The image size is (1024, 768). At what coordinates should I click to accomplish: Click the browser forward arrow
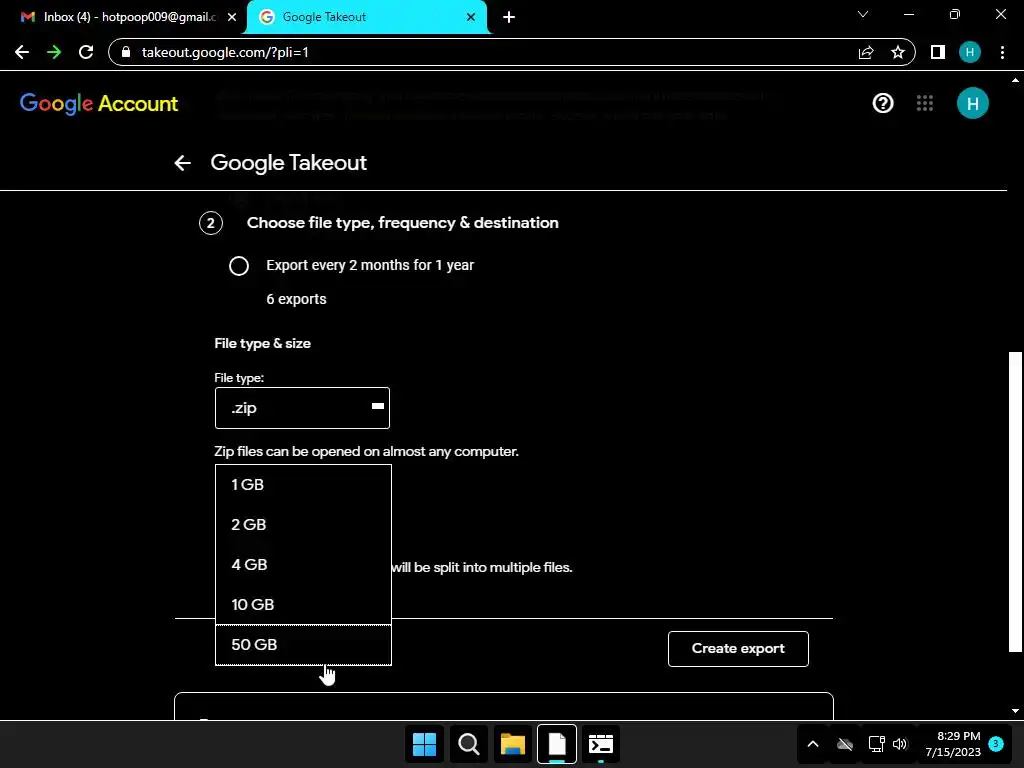coord(54,52)
